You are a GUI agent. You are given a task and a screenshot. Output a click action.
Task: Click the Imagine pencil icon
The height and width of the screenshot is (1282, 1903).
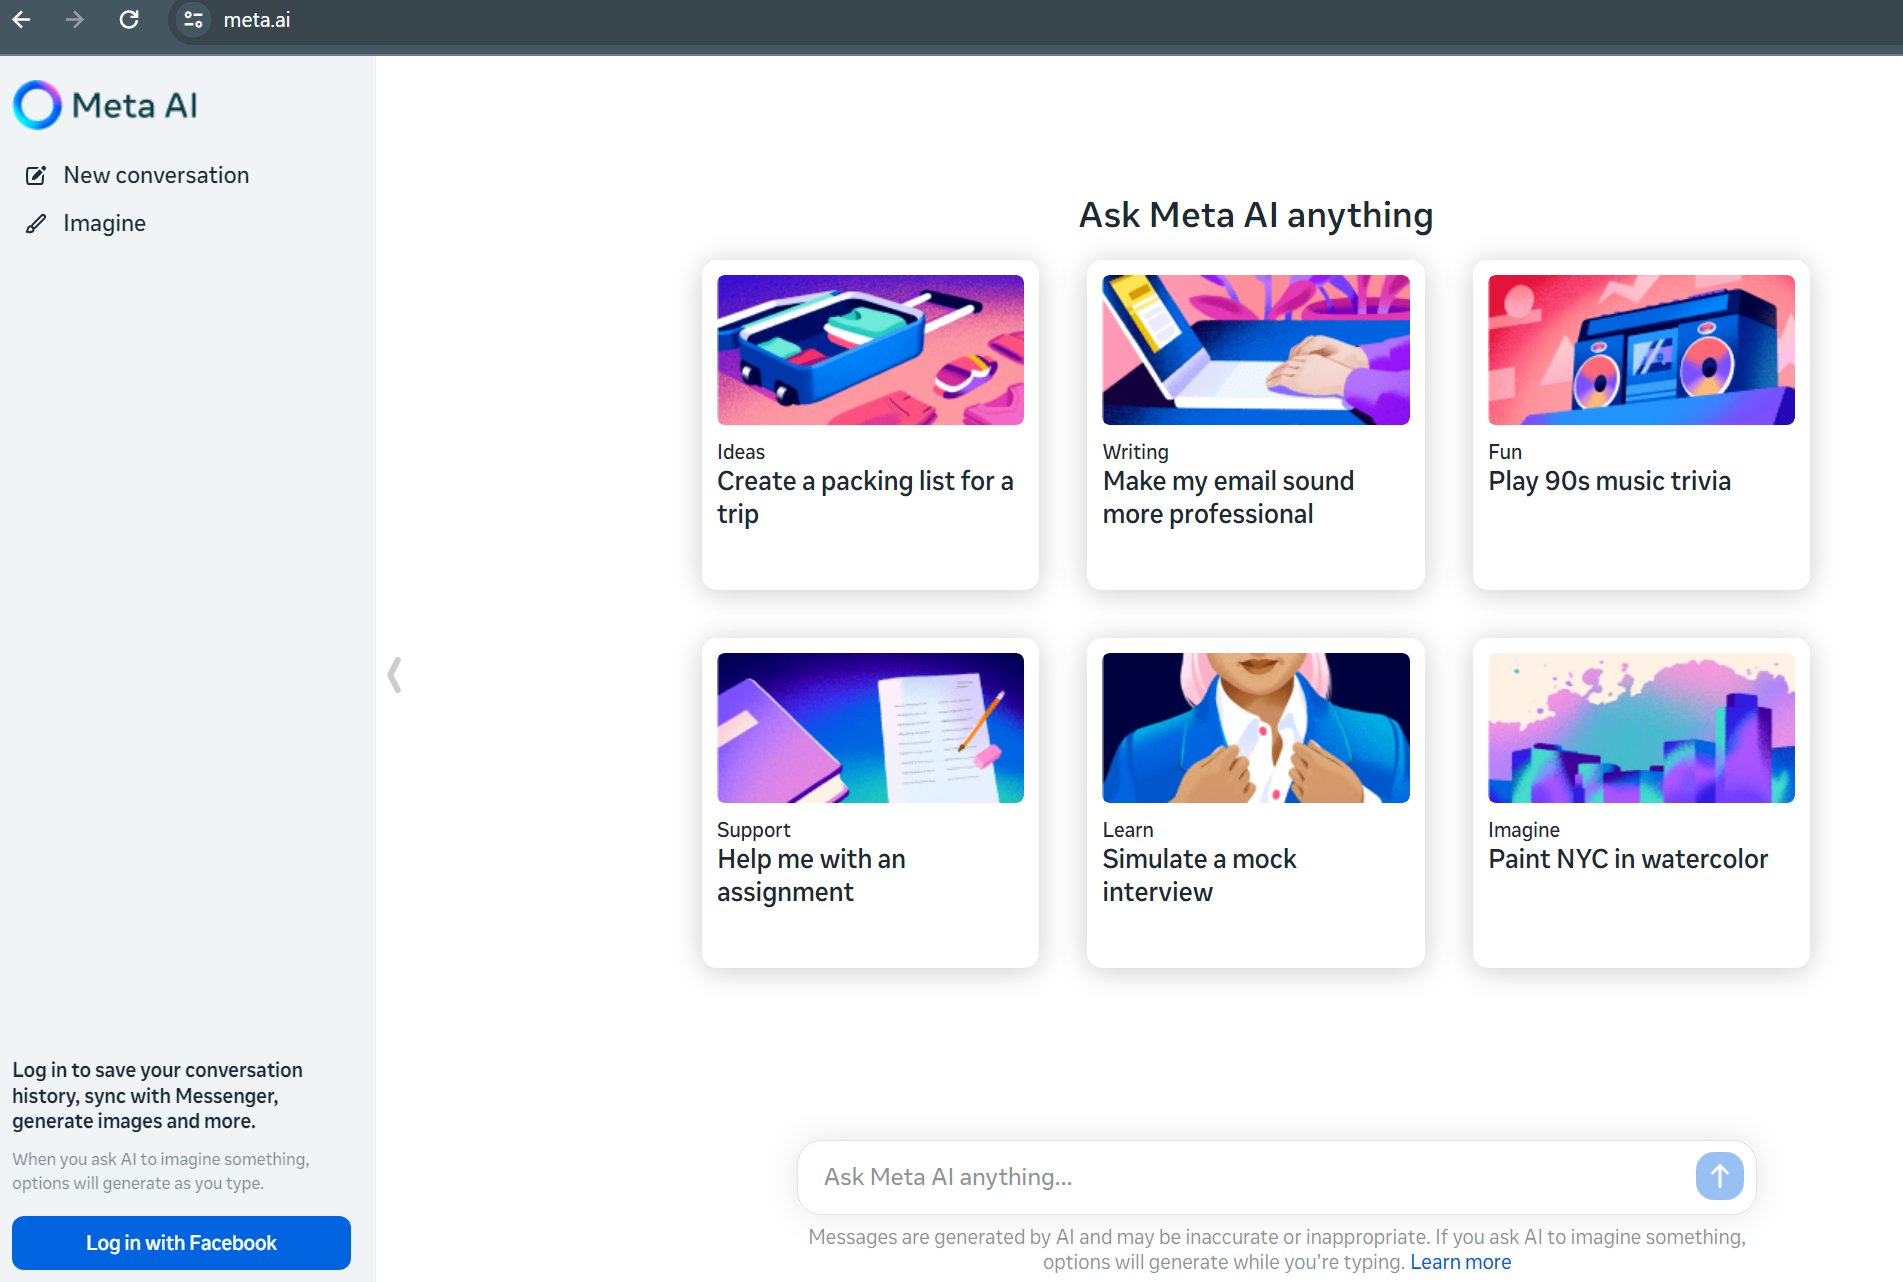pos(36,224)
